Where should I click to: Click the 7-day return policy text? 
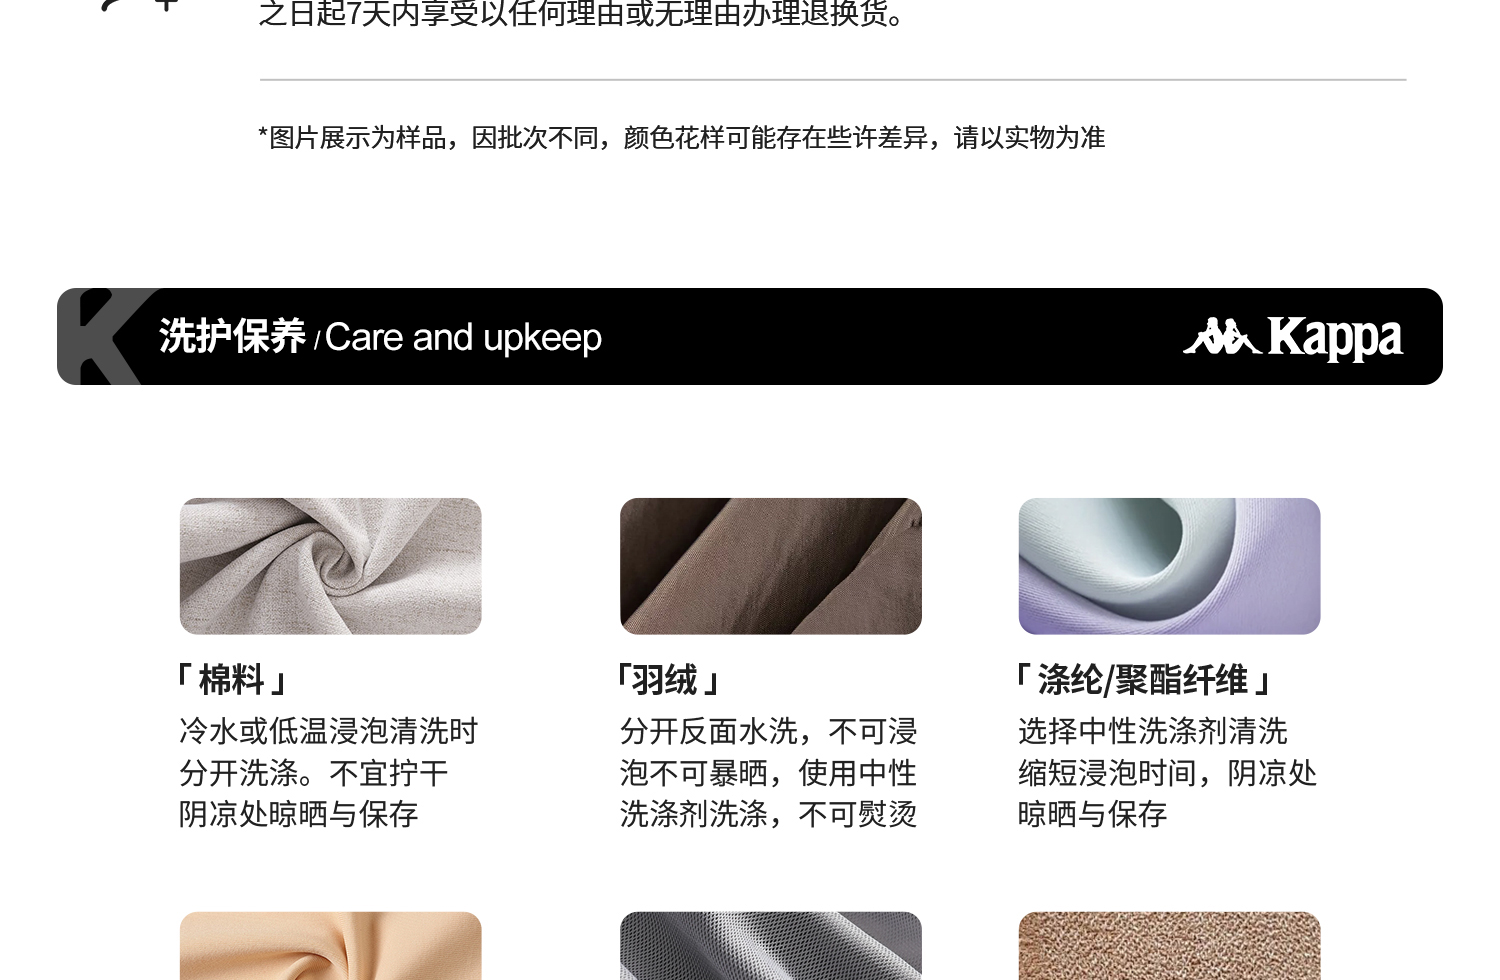click(x=582, y=14)
